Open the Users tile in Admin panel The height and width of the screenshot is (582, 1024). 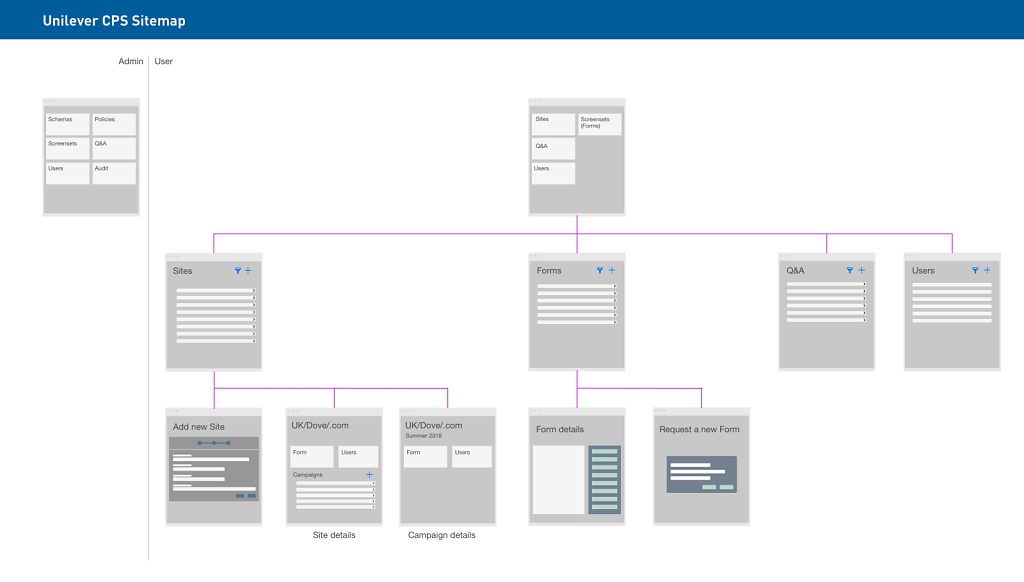tap(67, 173)
